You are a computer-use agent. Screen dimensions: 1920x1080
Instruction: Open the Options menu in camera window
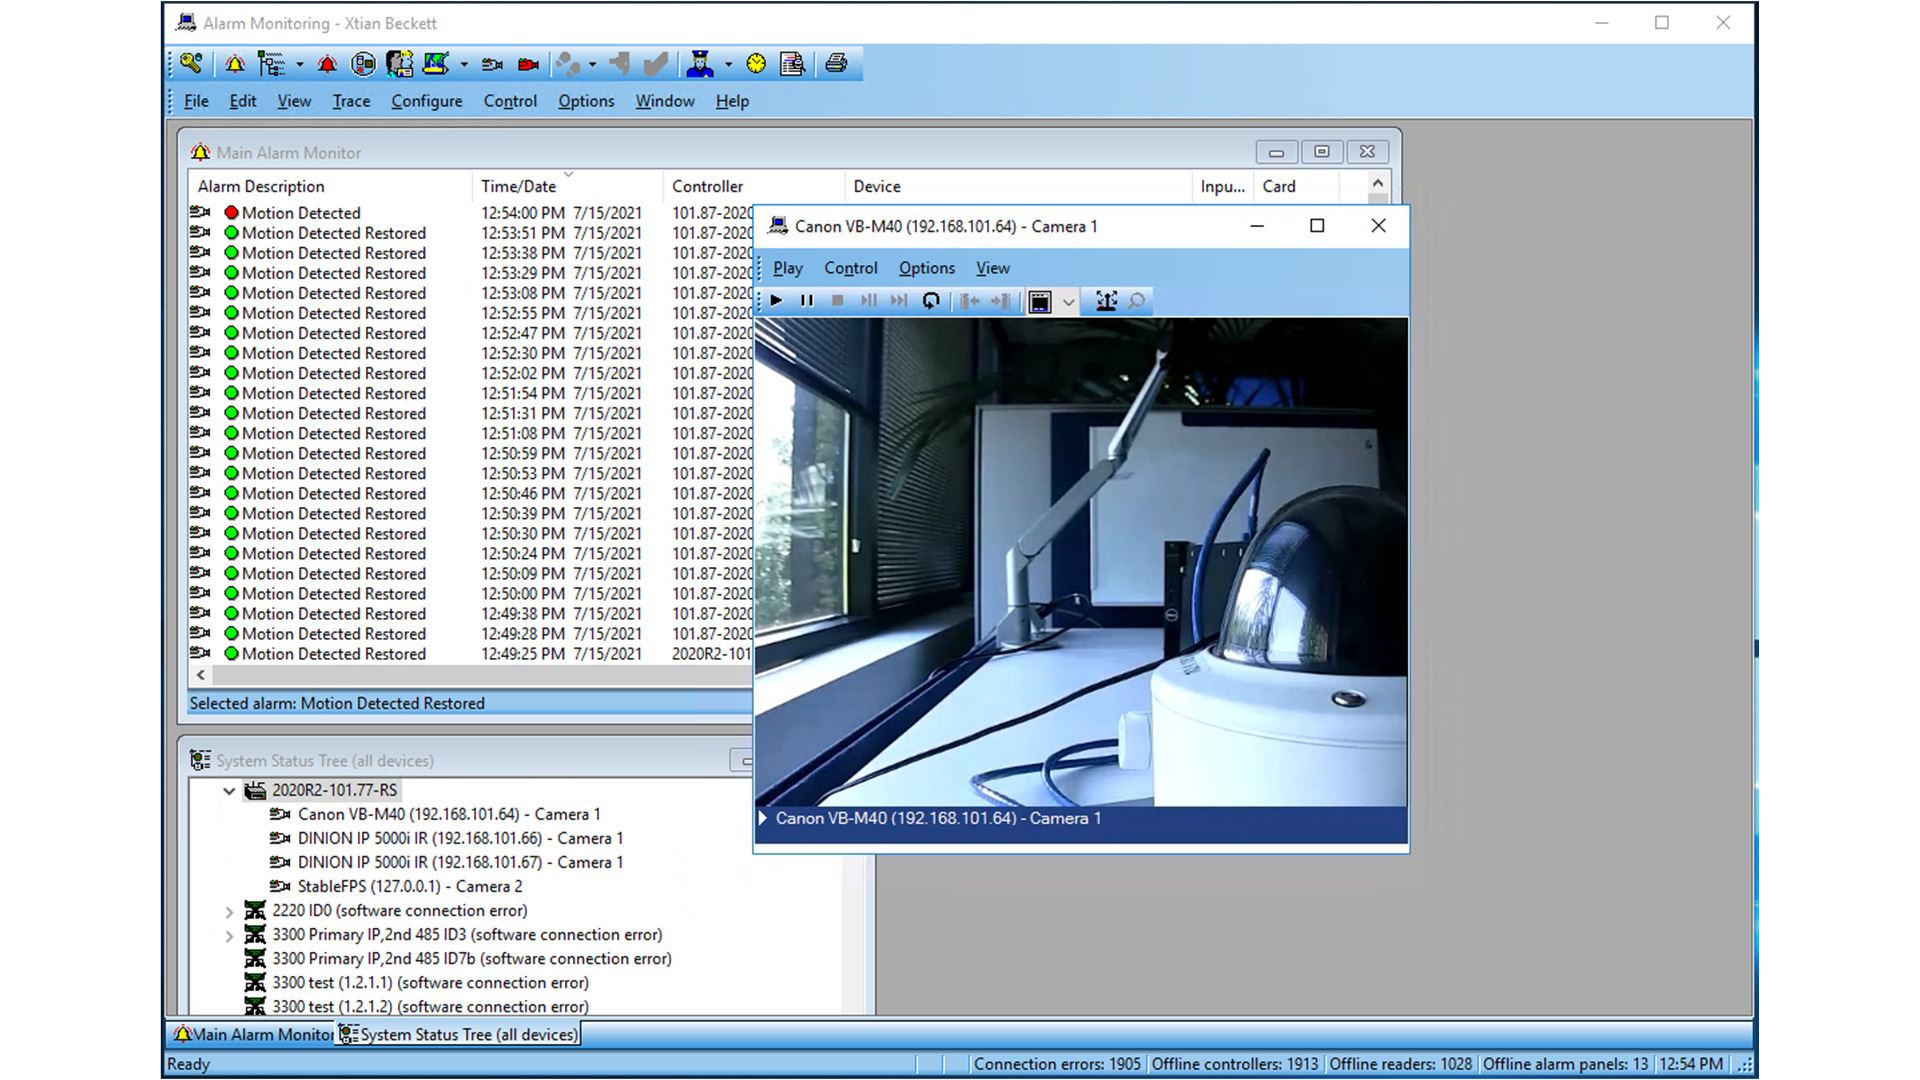point(926,268)
